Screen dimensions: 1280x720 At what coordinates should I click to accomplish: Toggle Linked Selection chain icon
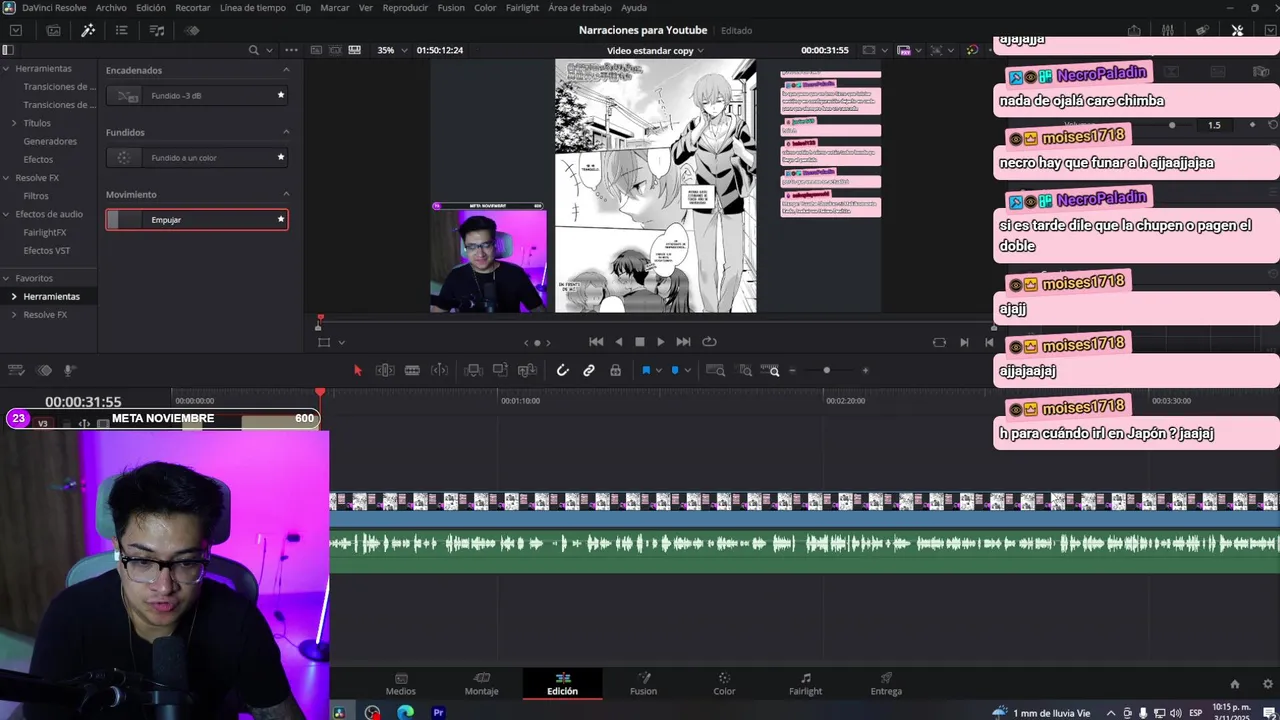coord(589,370)
